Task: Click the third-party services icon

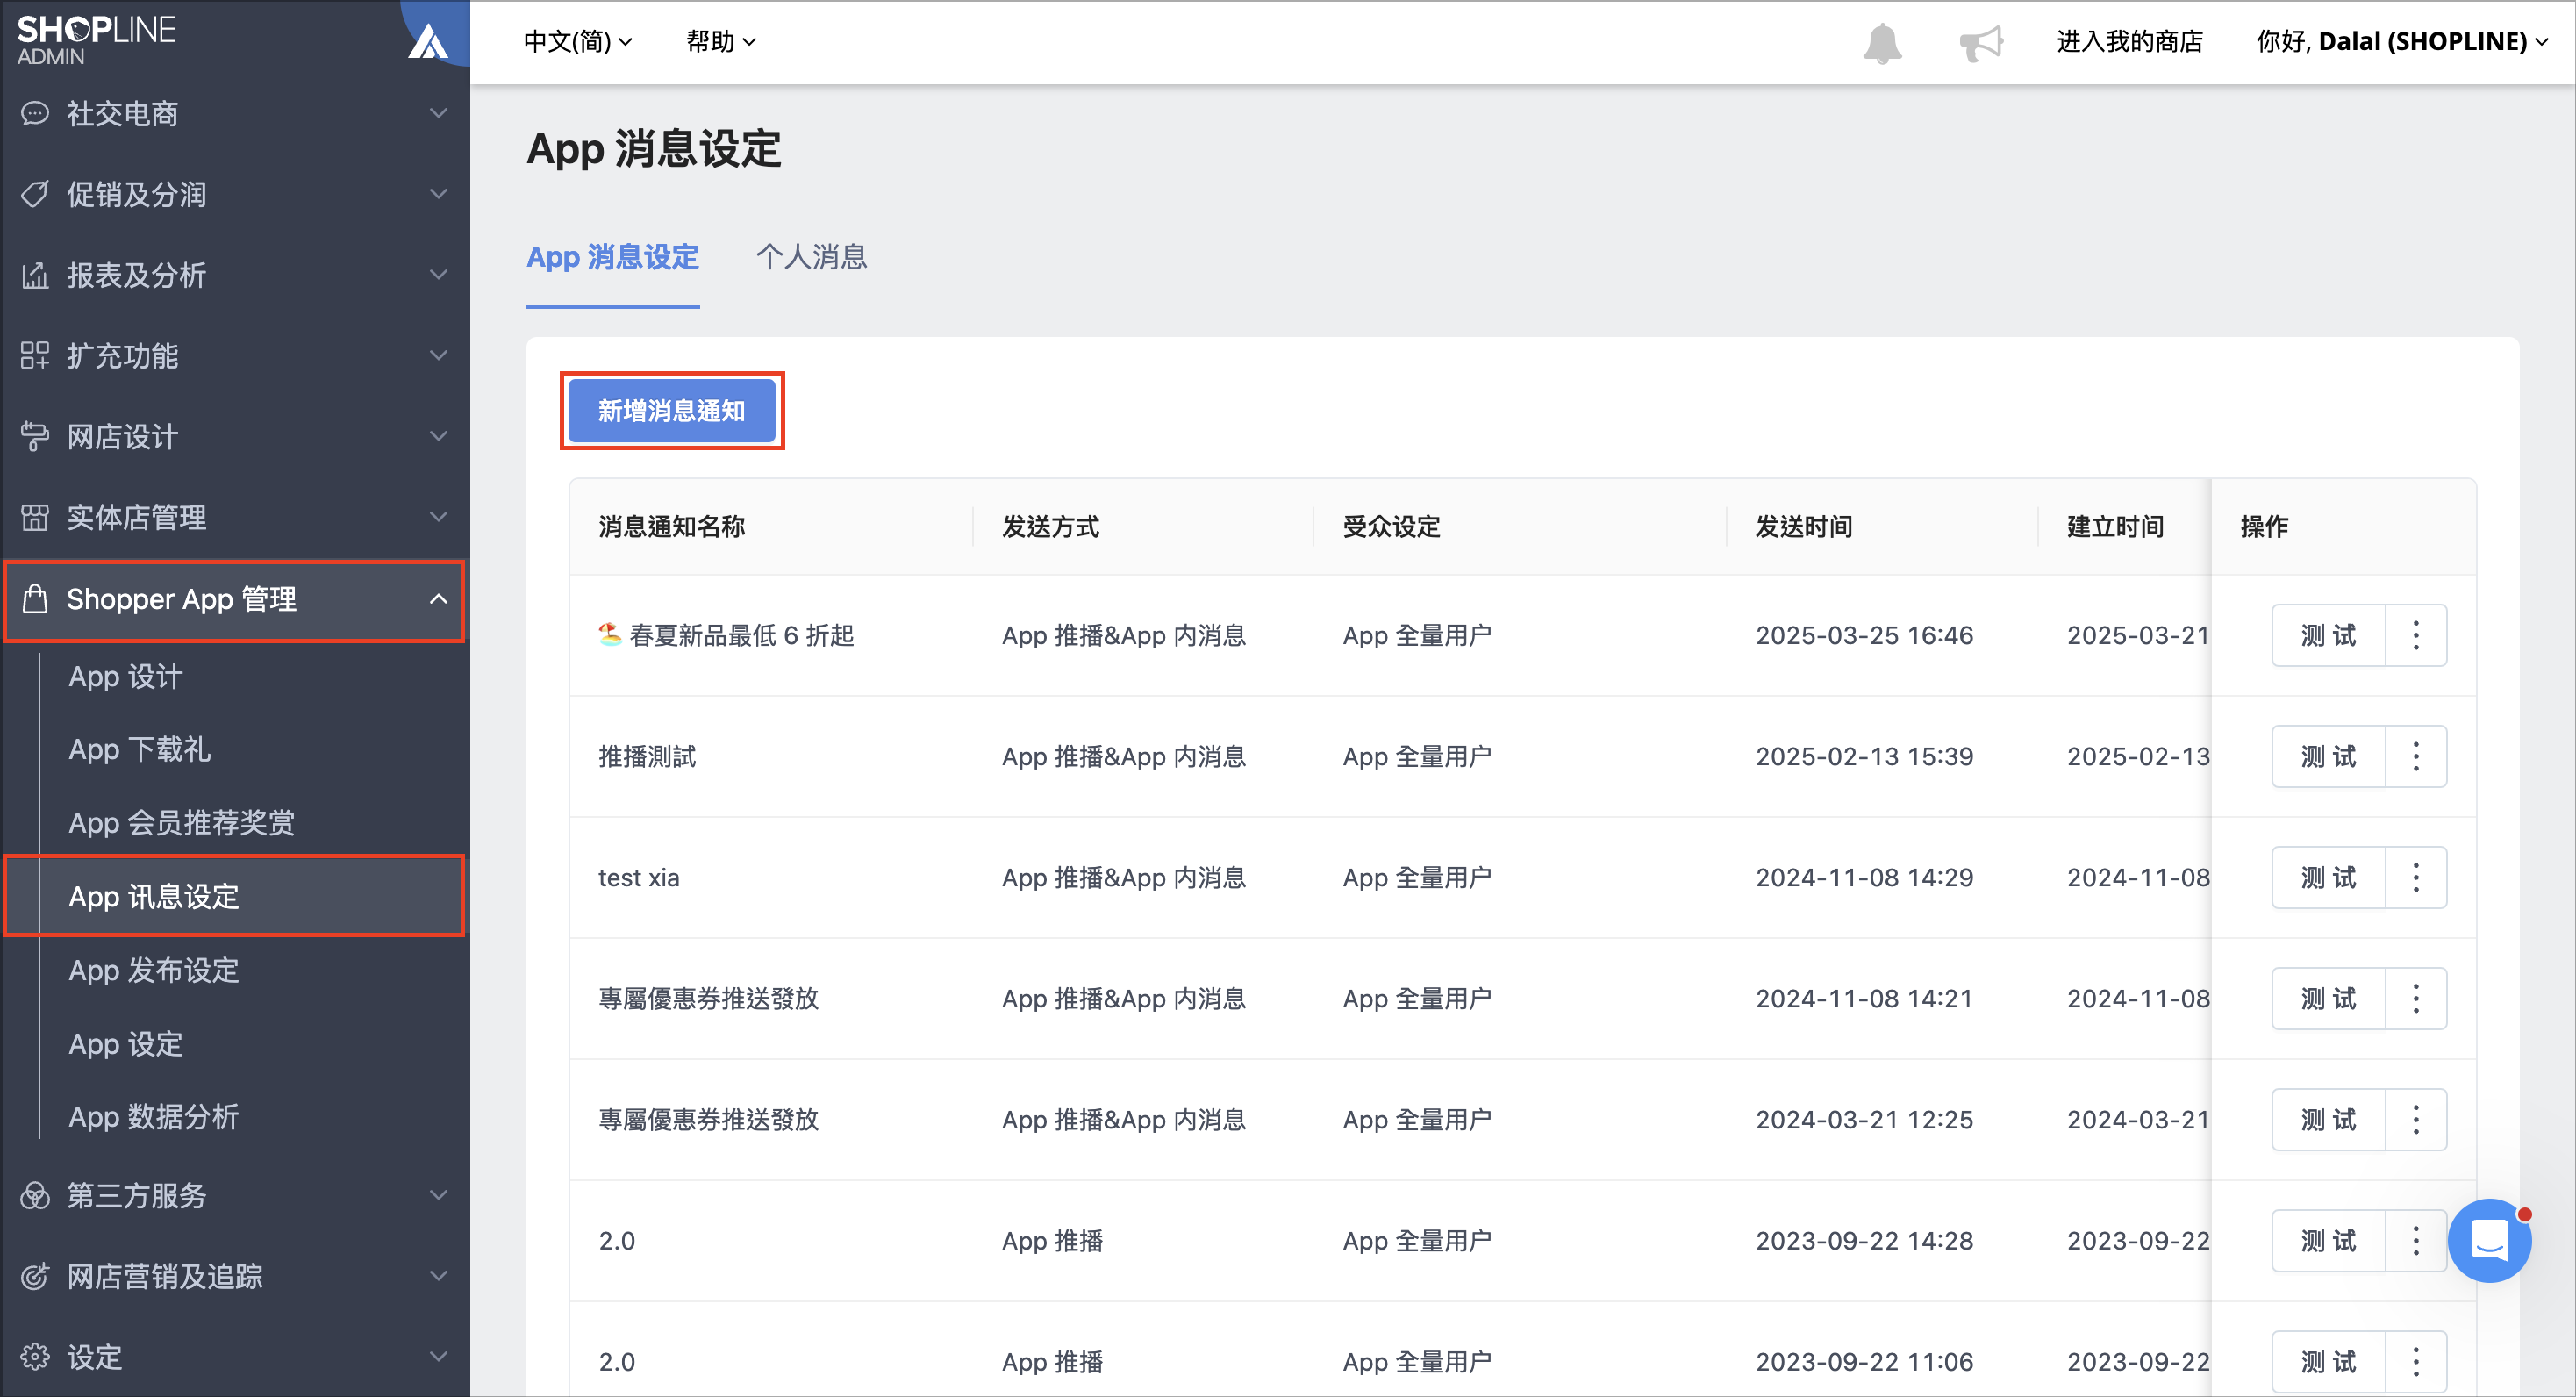Action: tap(35, 1196)
